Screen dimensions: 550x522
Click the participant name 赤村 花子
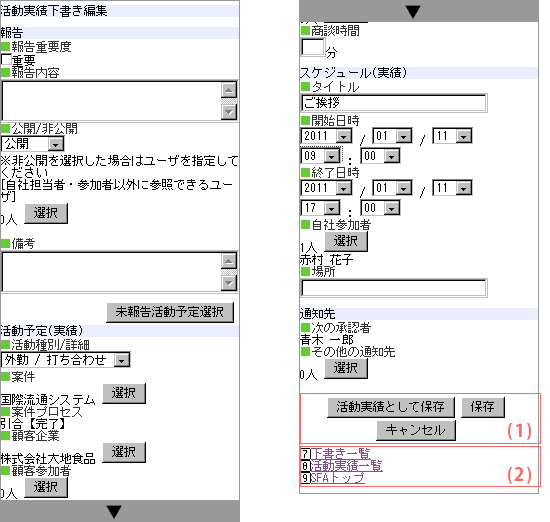326,260
